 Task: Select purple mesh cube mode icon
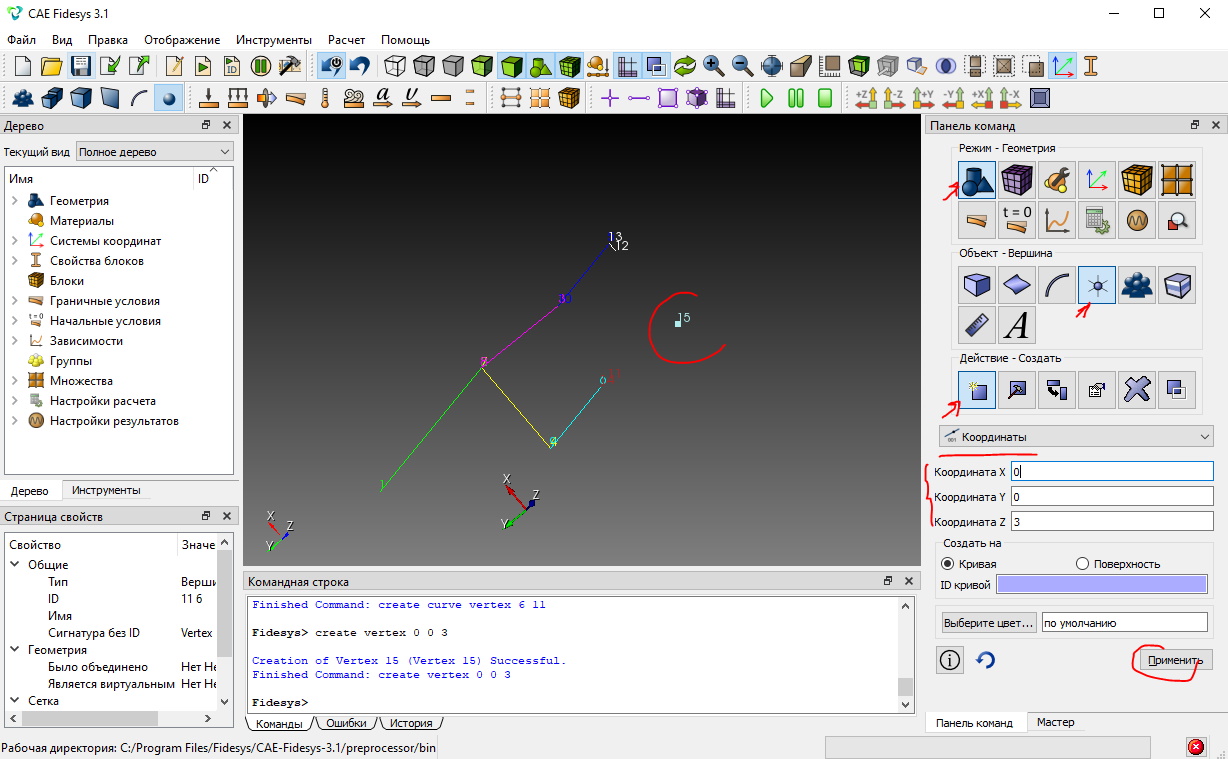pos(1017,180)
